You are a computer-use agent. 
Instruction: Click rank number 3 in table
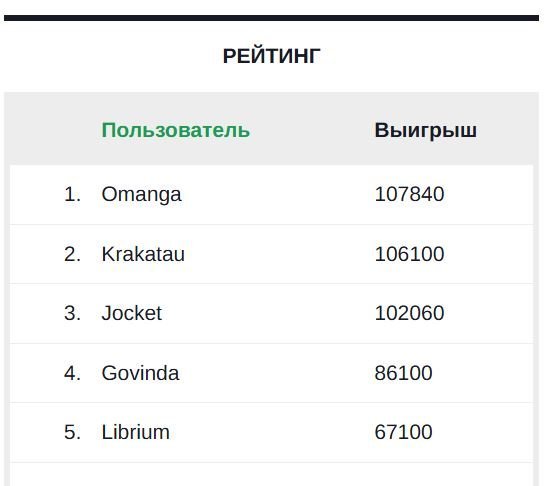click(72, 313)
